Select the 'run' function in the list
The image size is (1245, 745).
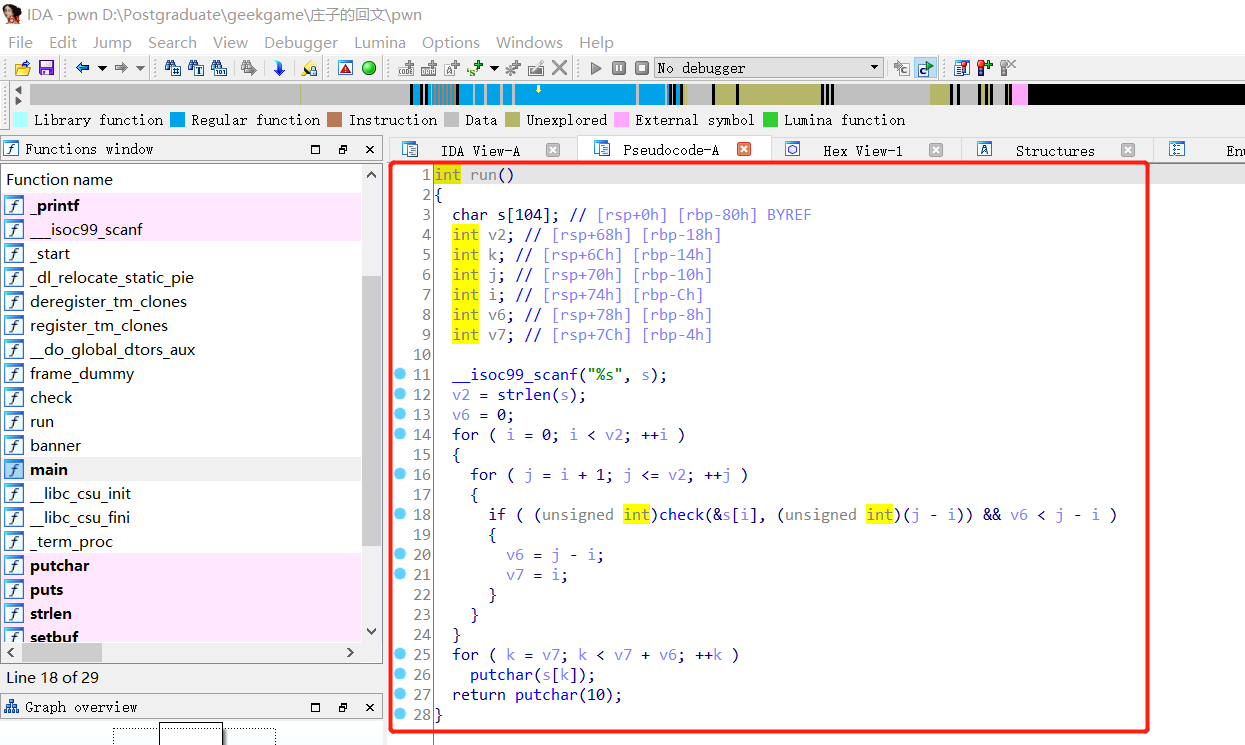point(181,421)
